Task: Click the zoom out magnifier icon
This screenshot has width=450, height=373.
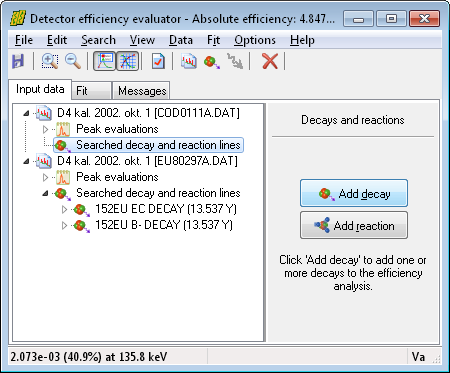Action: click(73, 61)
